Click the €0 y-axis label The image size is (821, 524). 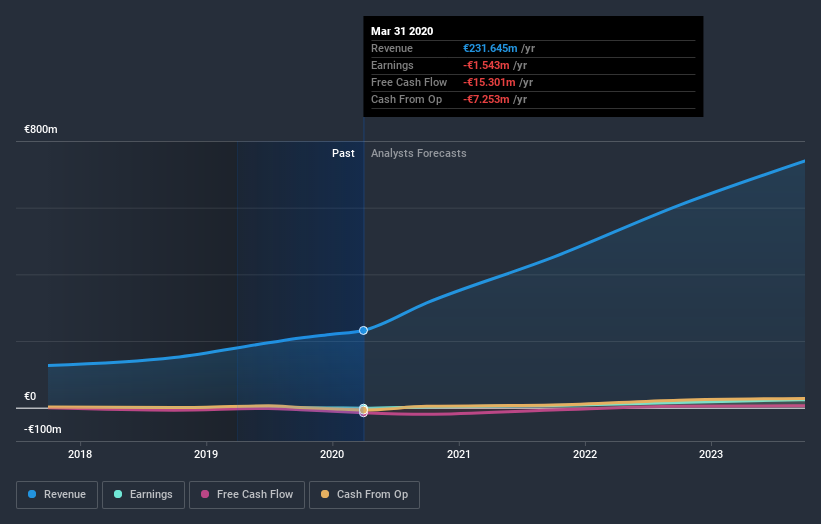point(30,396)
